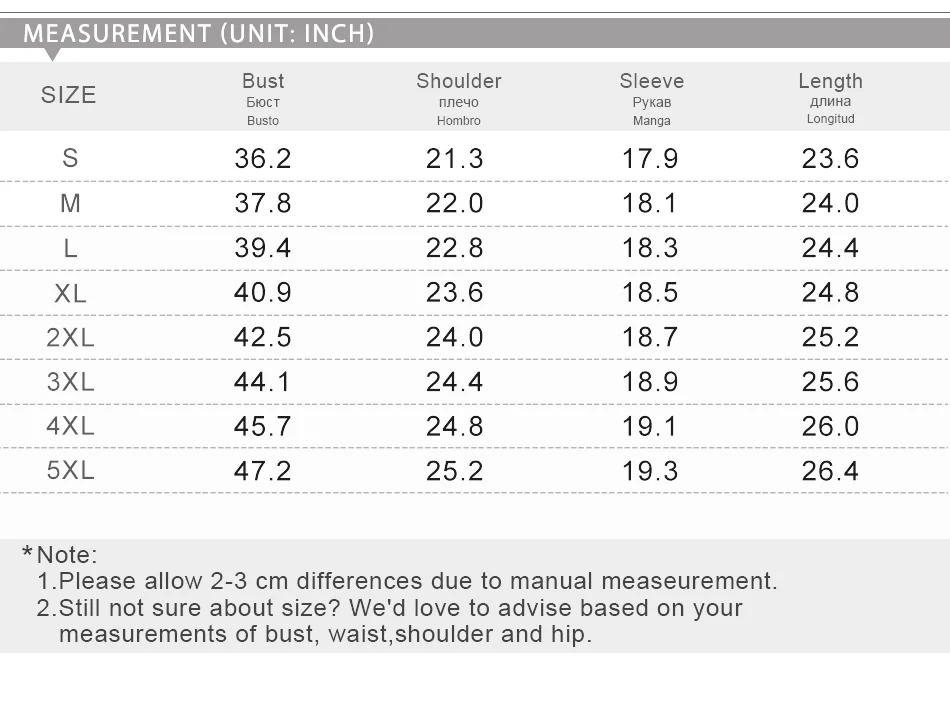
Task: Click the M size row label
Action: click(x=70, y=203)
